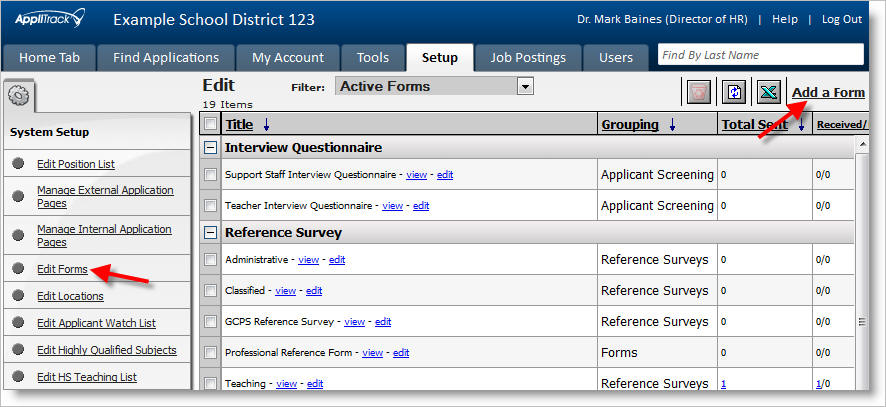Click the refresh icon in toolbar
The image size is (886, 407).
point(734,92)
